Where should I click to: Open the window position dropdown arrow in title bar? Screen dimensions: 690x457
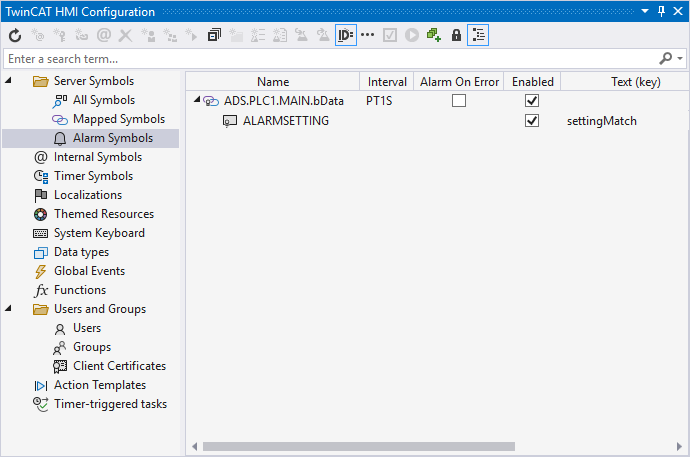[x=645, y=11]
